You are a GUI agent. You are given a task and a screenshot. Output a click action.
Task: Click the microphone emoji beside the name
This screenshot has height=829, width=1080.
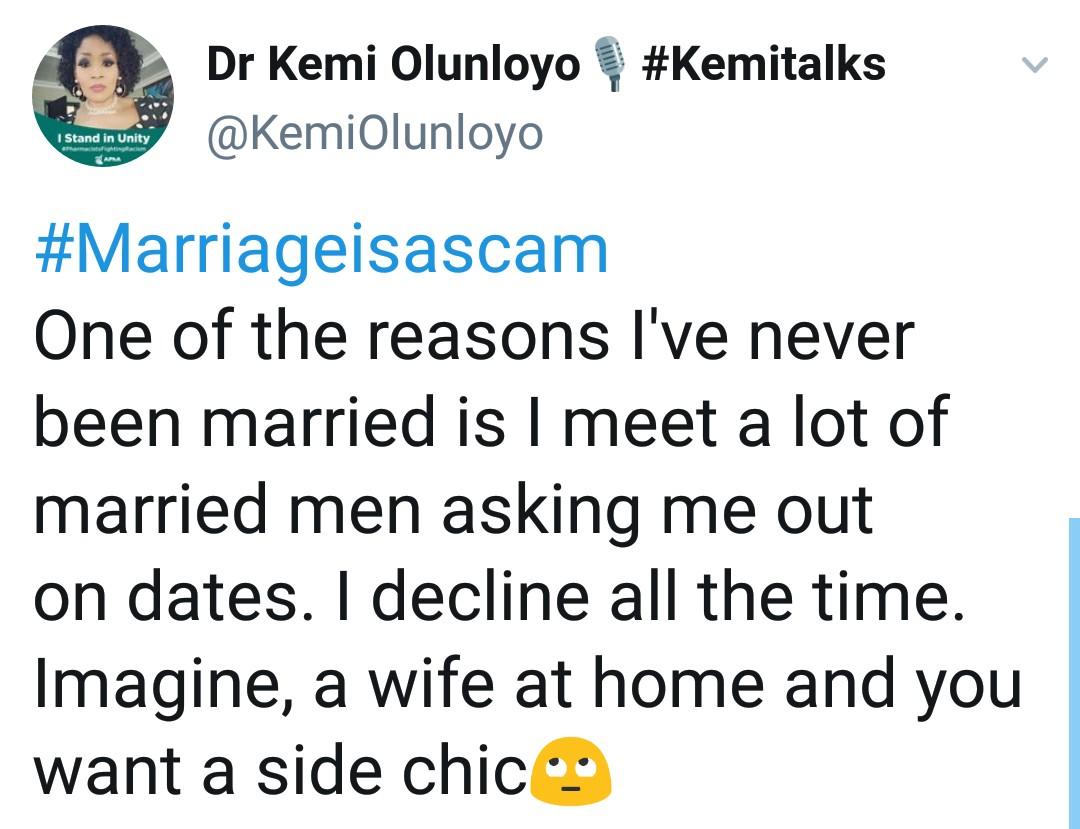click(x=609, y=63)
